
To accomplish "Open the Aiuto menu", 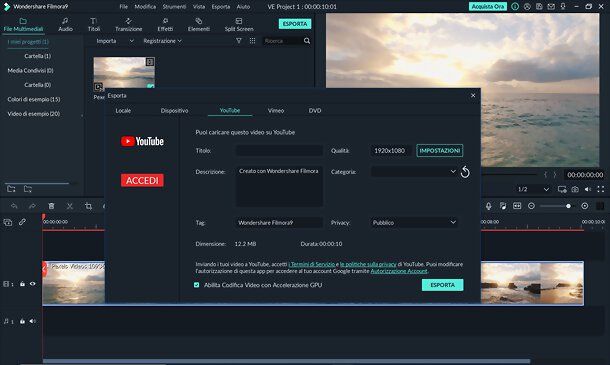I will click(x=243, y=7).
